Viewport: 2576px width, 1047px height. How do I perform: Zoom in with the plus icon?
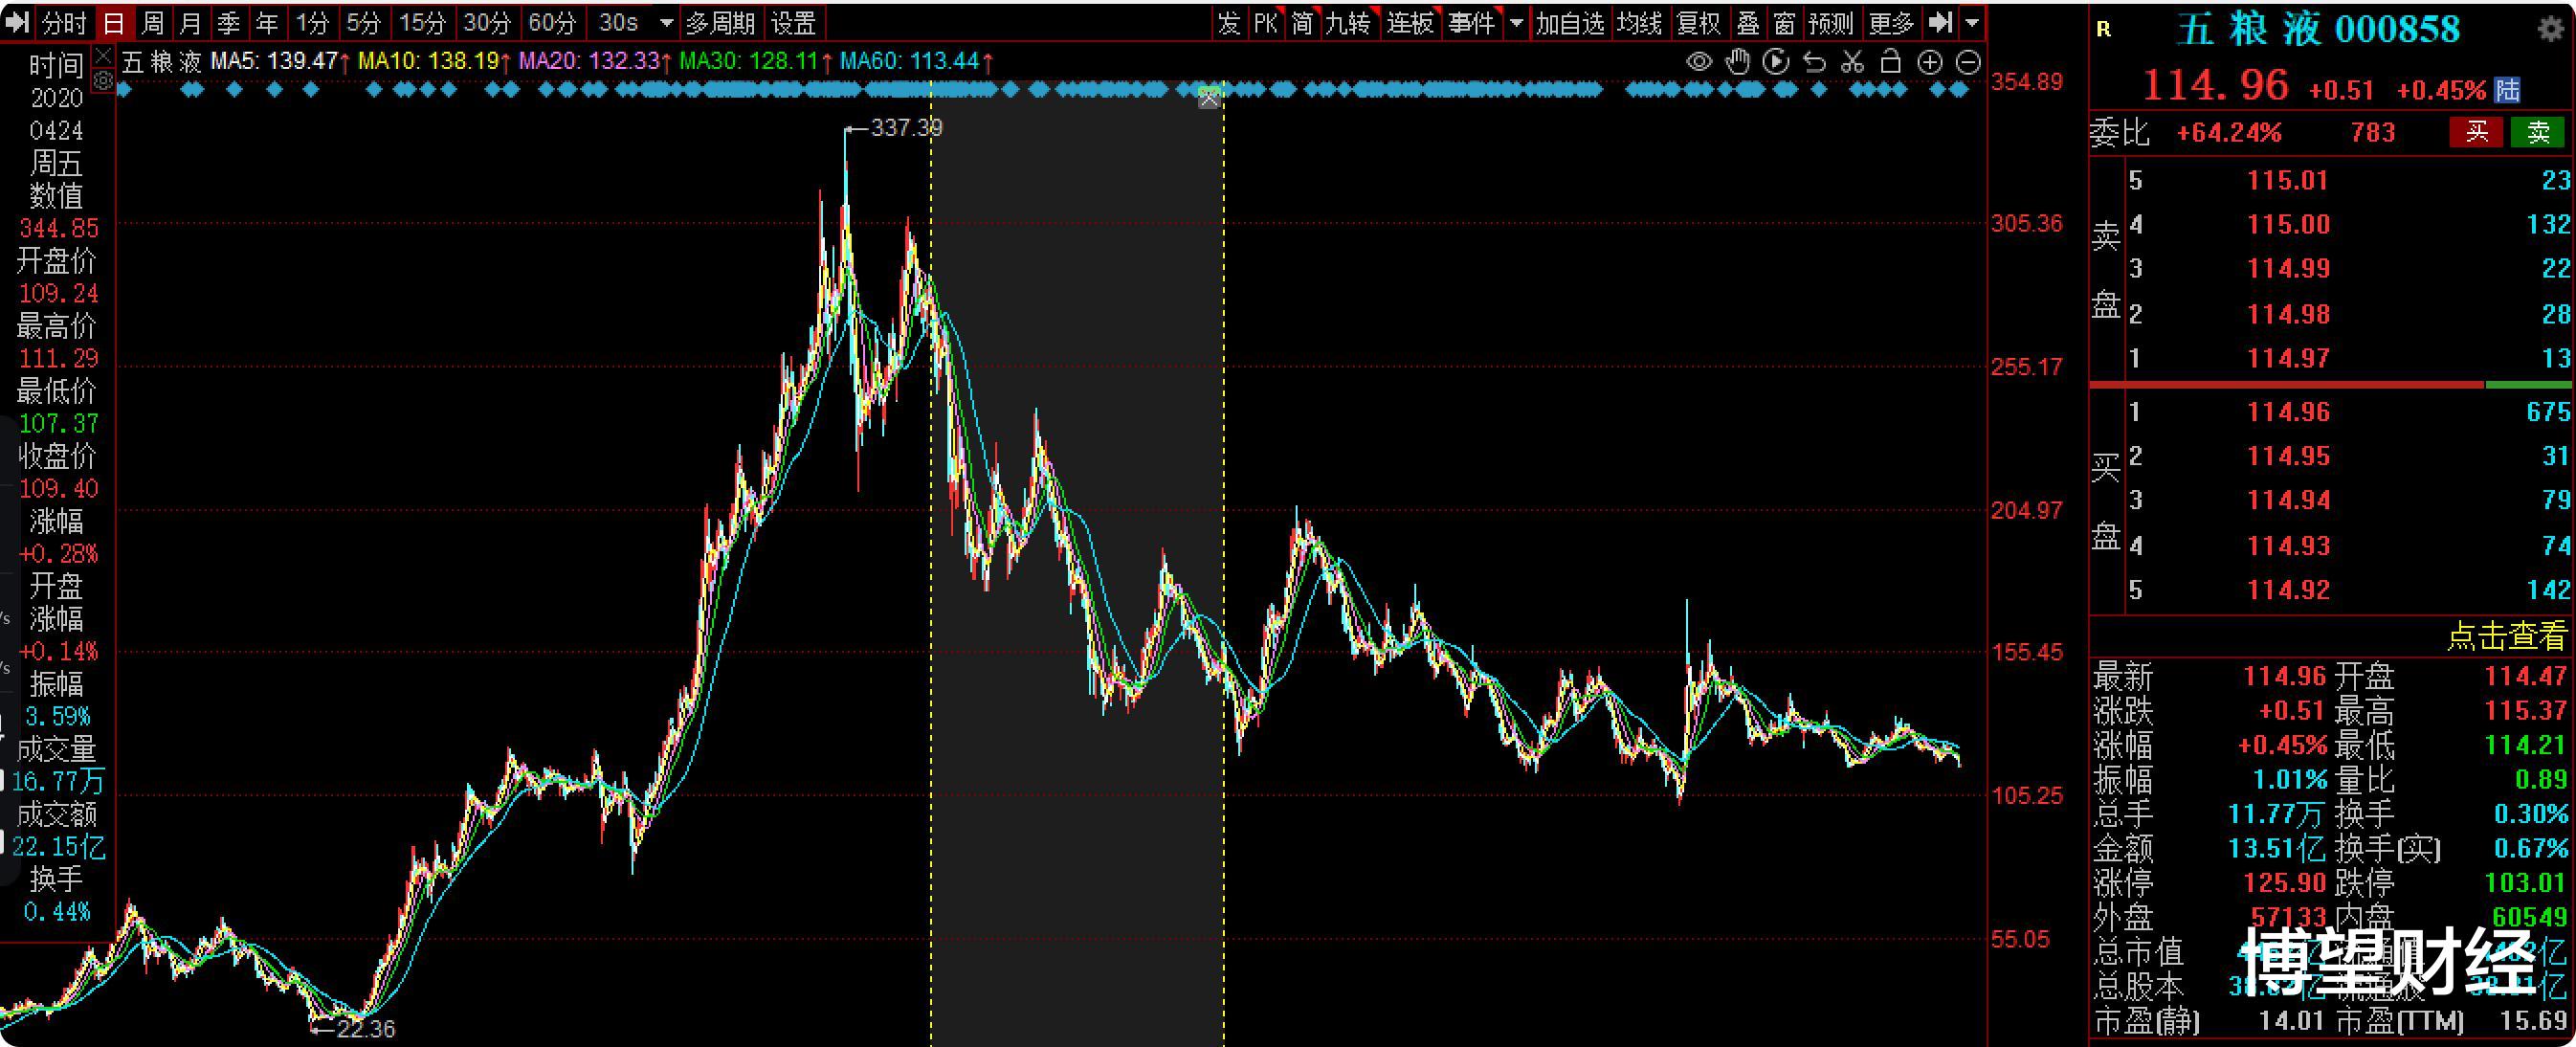(x=1929, y=63)
